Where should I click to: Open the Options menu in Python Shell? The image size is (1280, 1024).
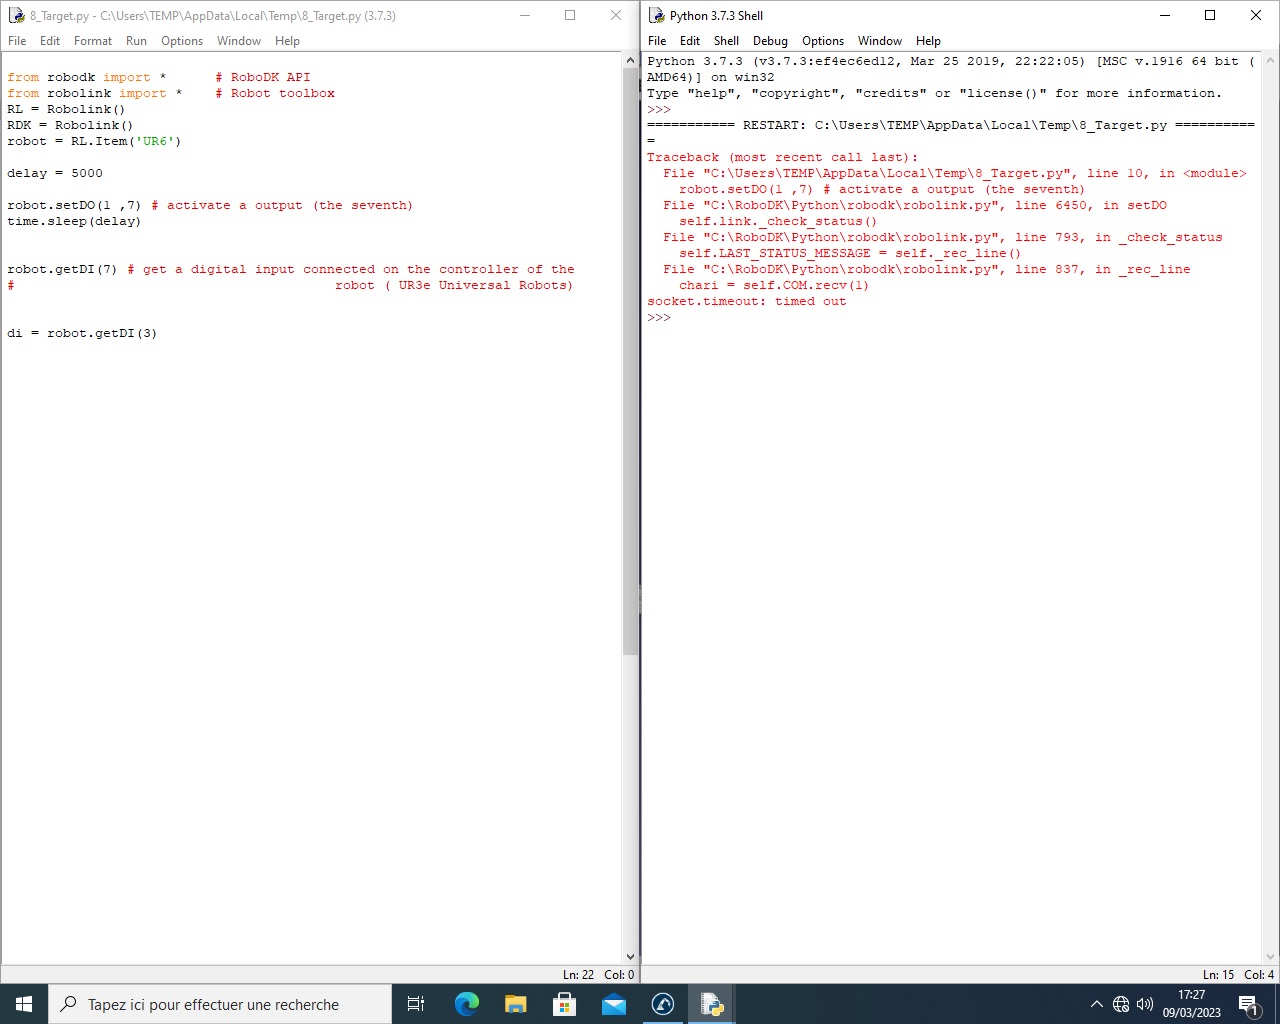(x=822, y=41)
